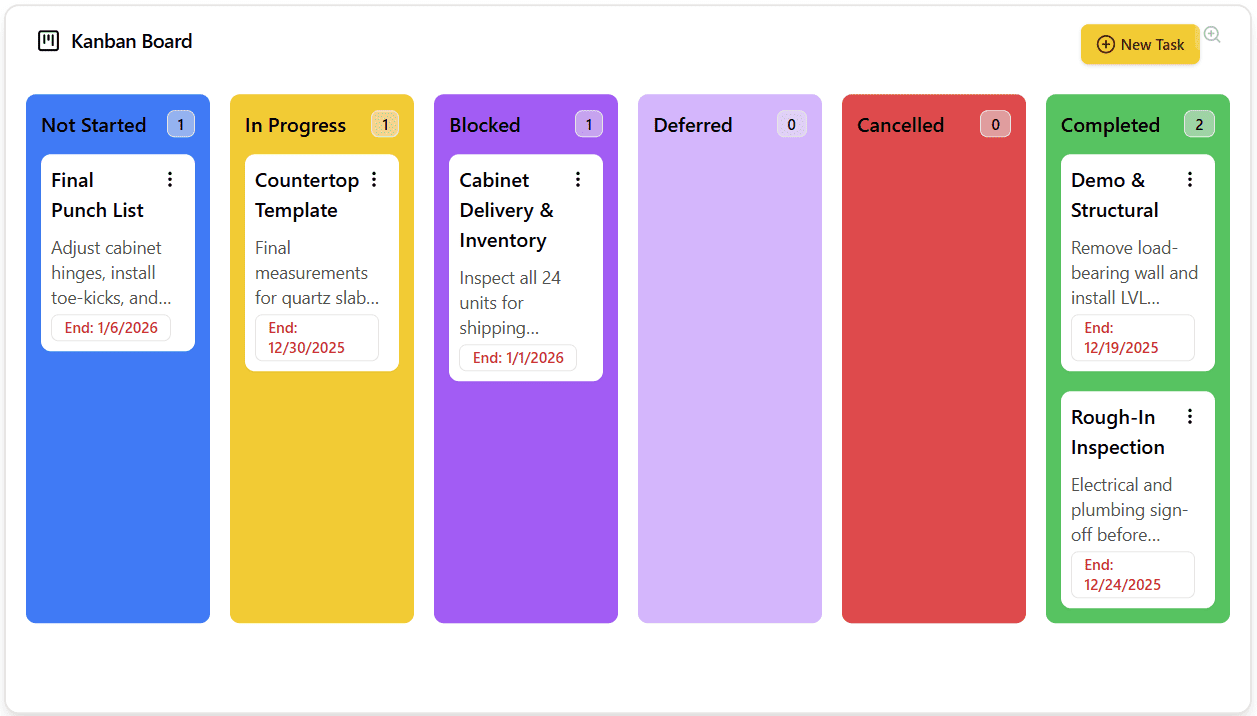The image size is (1257, 716).
Task: Click the Completed column count badge
Action: (x=1200, y=124)
